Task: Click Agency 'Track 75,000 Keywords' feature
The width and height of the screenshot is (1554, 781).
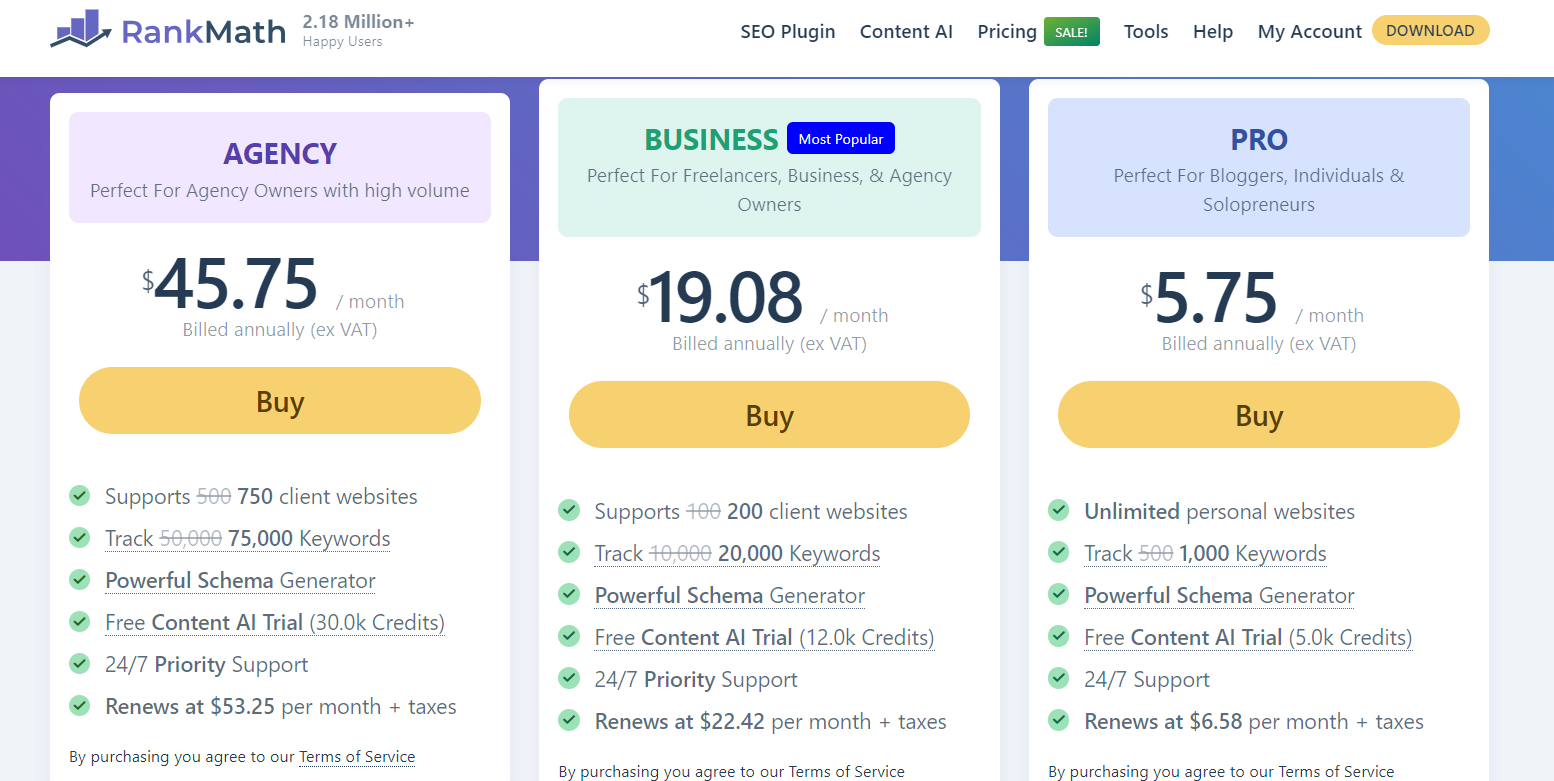Action: click(248, 538)
